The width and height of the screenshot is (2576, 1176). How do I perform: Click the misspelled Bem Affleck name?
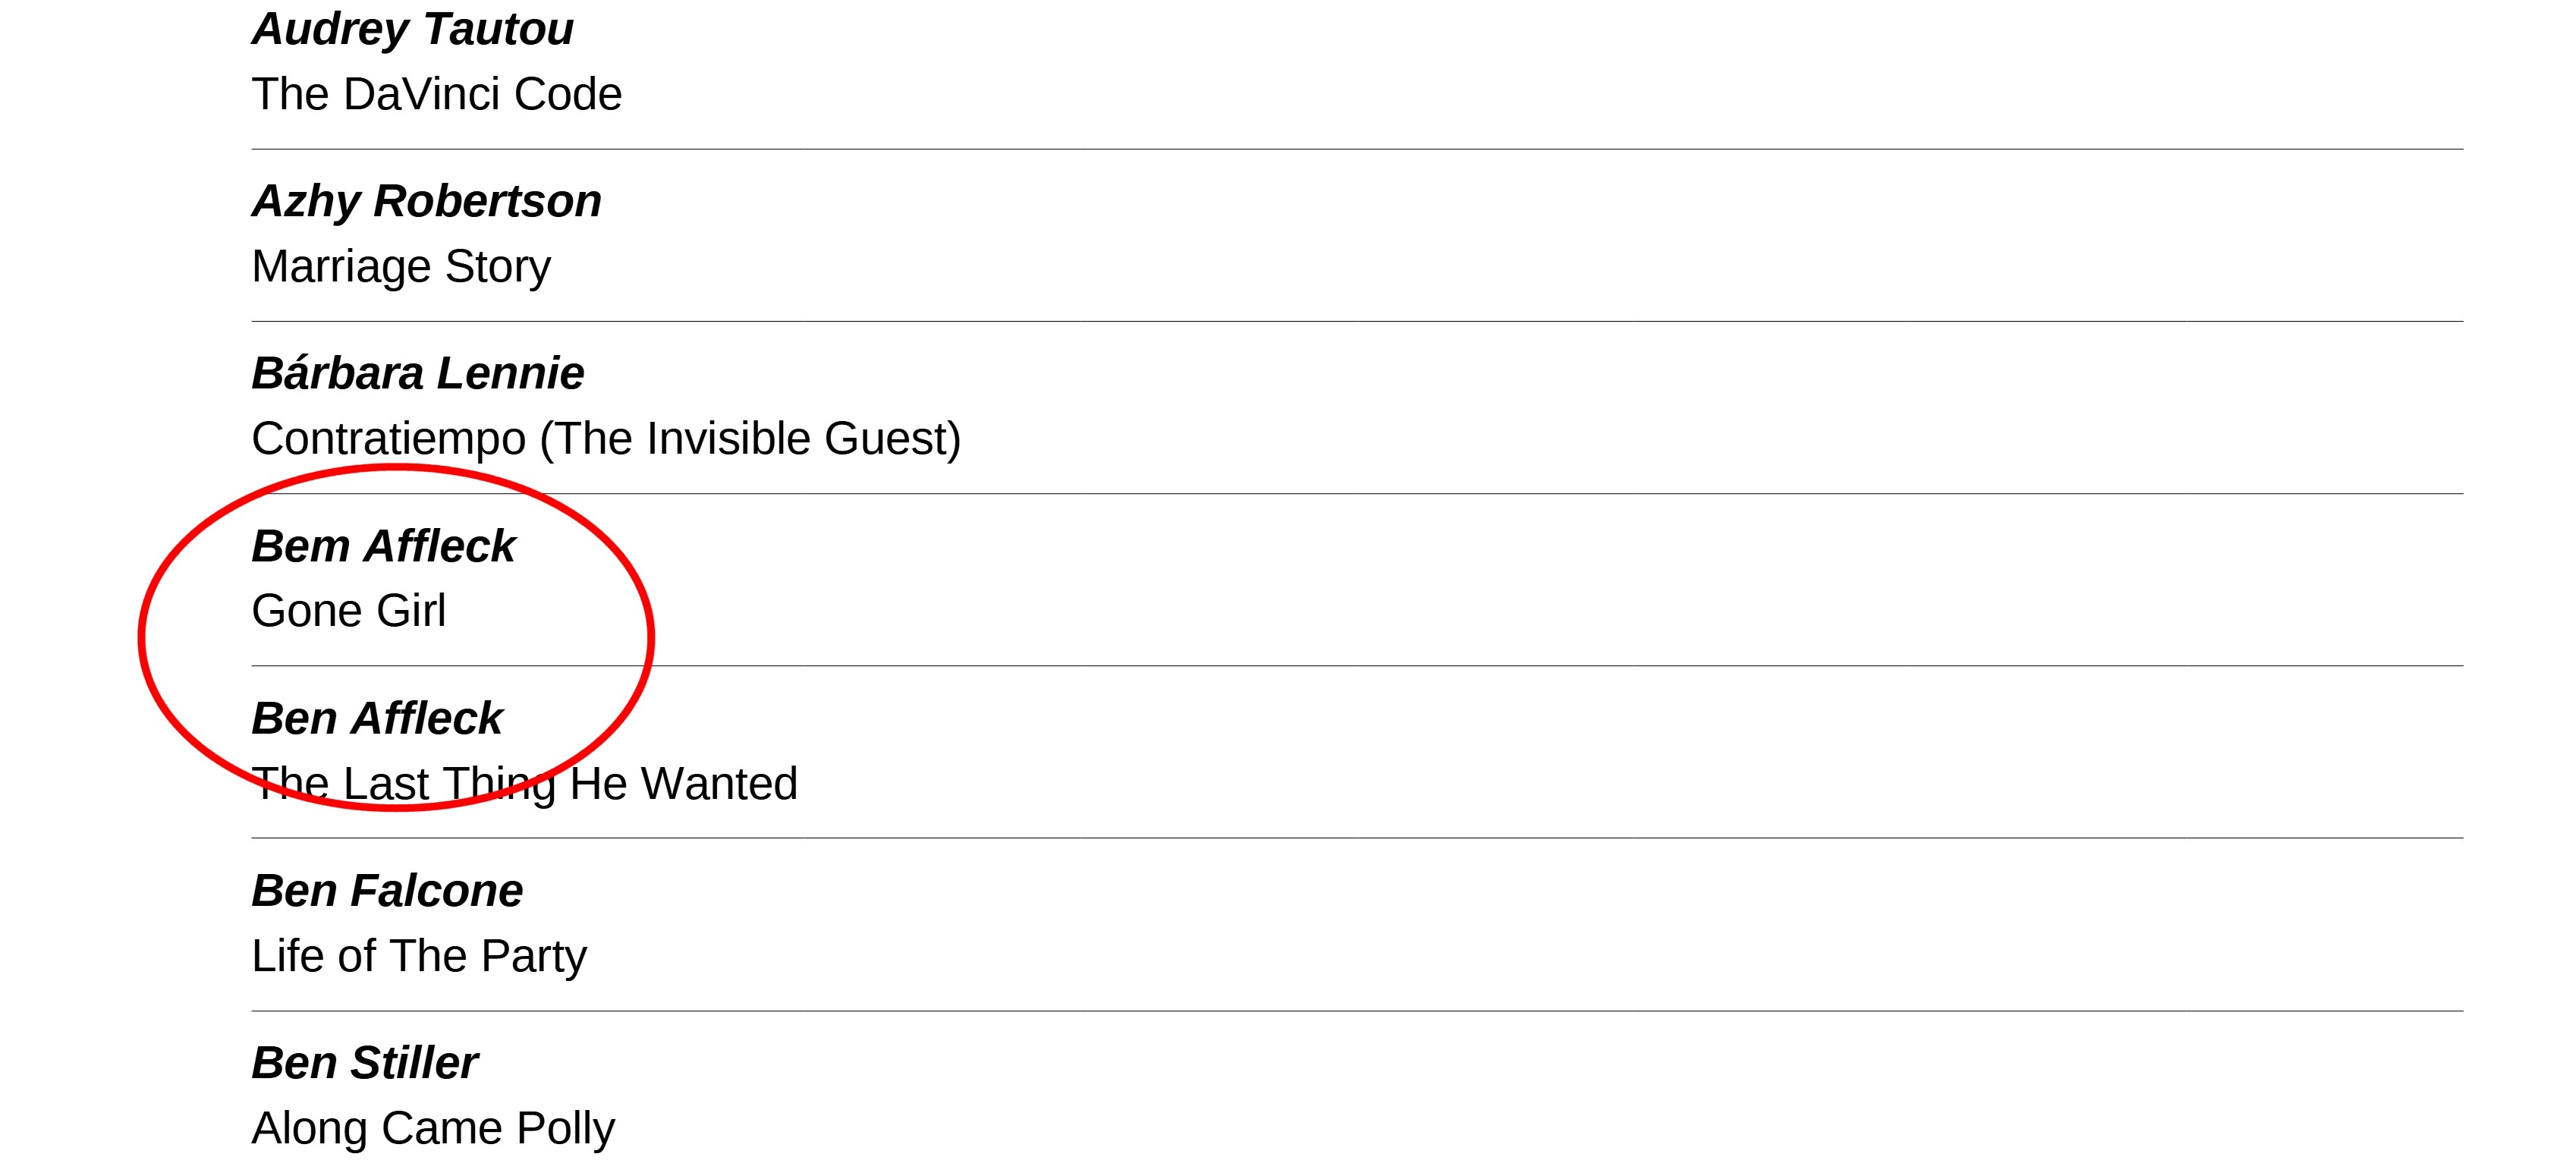(x=383, y=546)
